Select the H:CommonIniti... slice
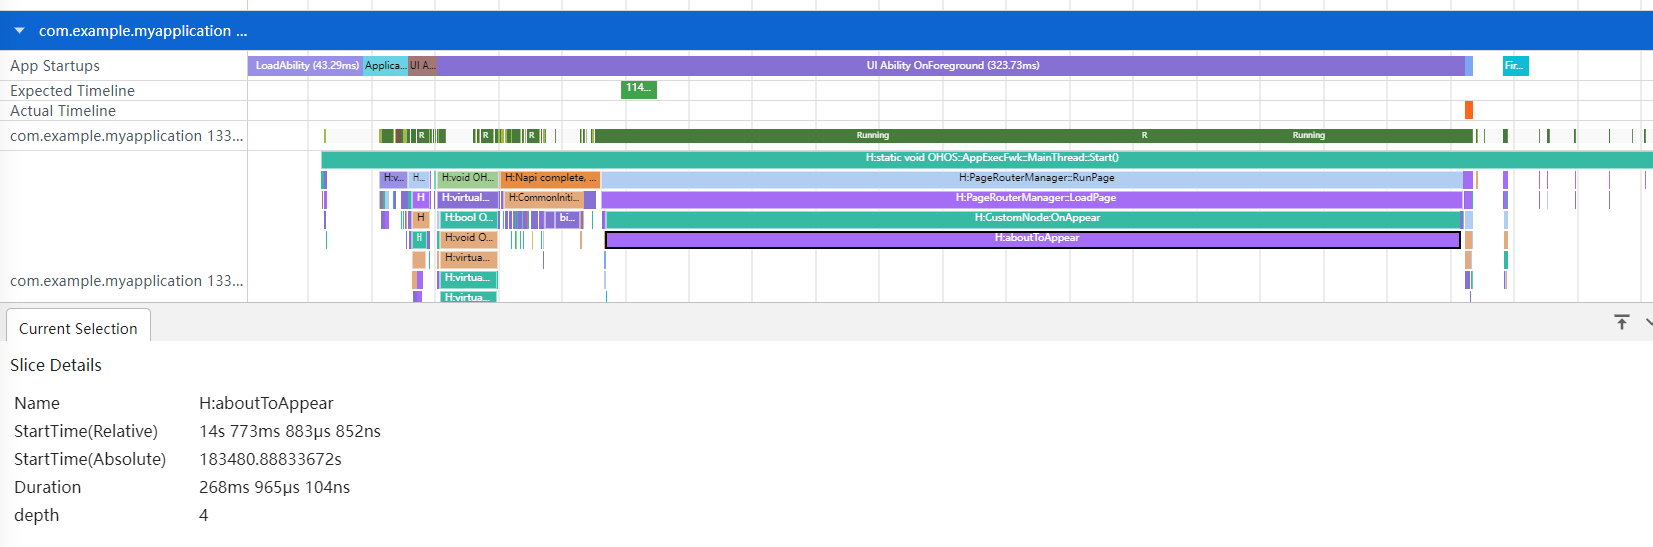The height and width of the screenshot is (547, 1653). pos(544,199)
